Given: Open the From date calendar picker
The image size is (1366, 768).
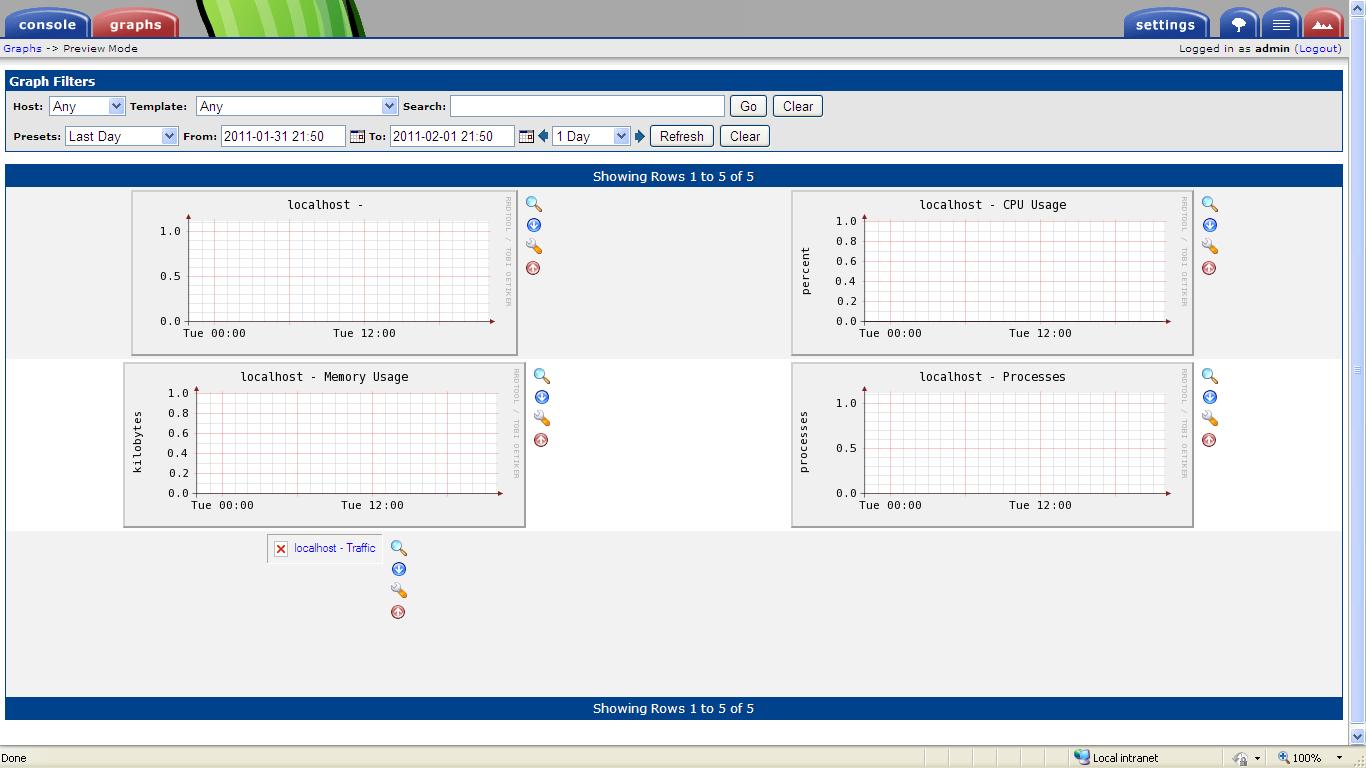Looking at the screenshot, I should (357, 136).
